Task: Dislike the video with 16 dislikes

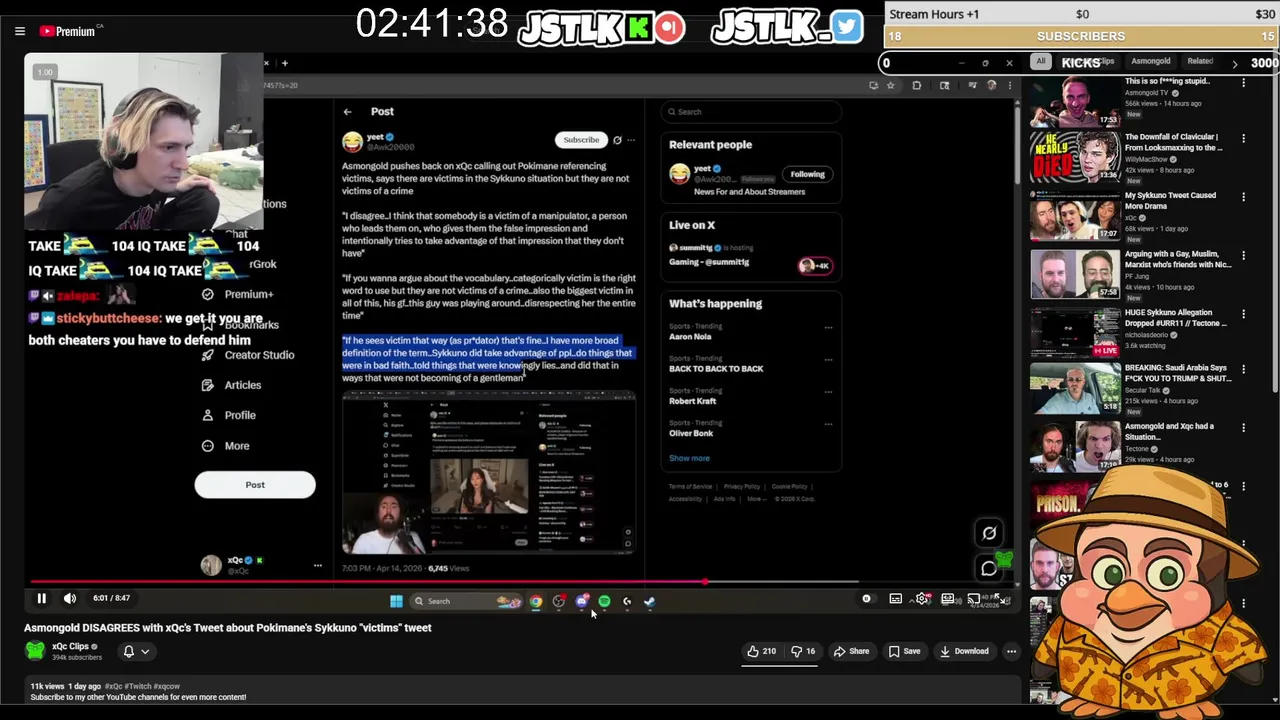Action: coord(803,651)
